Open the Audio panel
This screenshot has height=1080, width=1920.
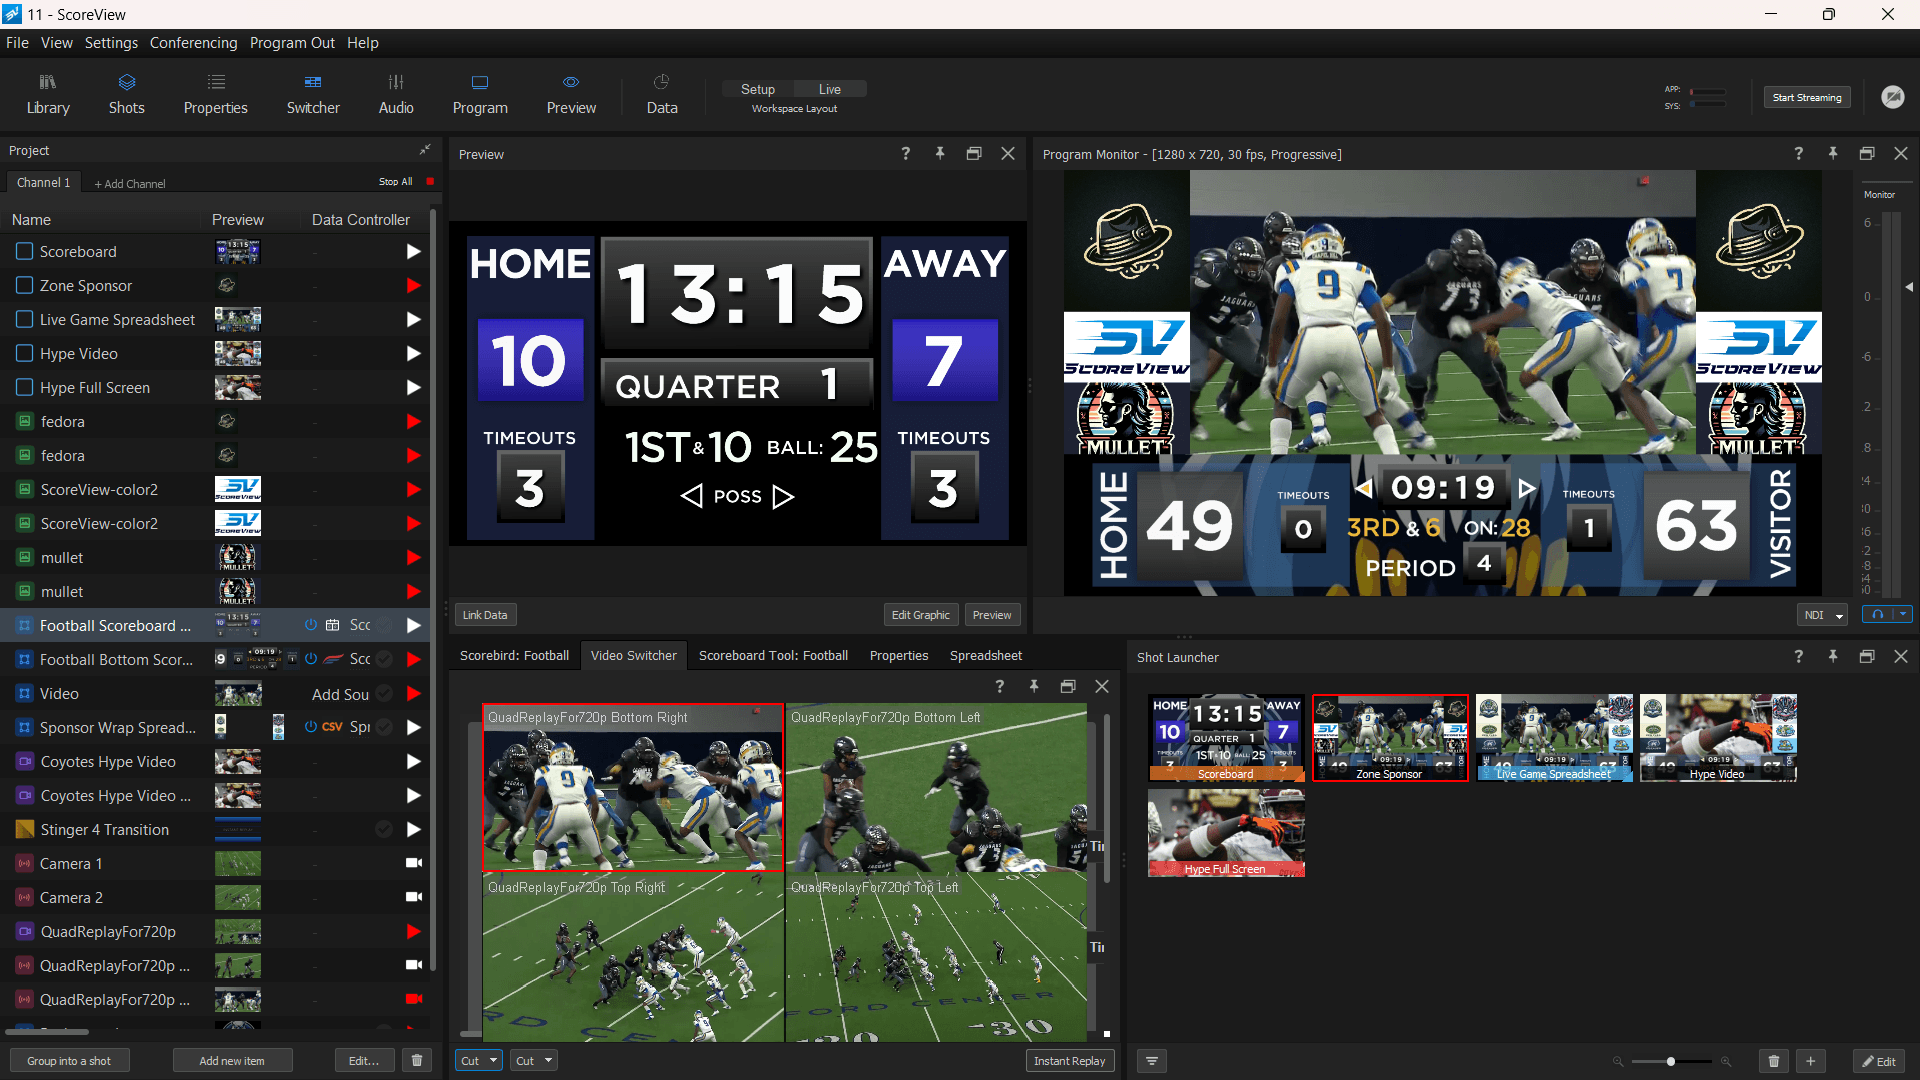coord(395,93)
